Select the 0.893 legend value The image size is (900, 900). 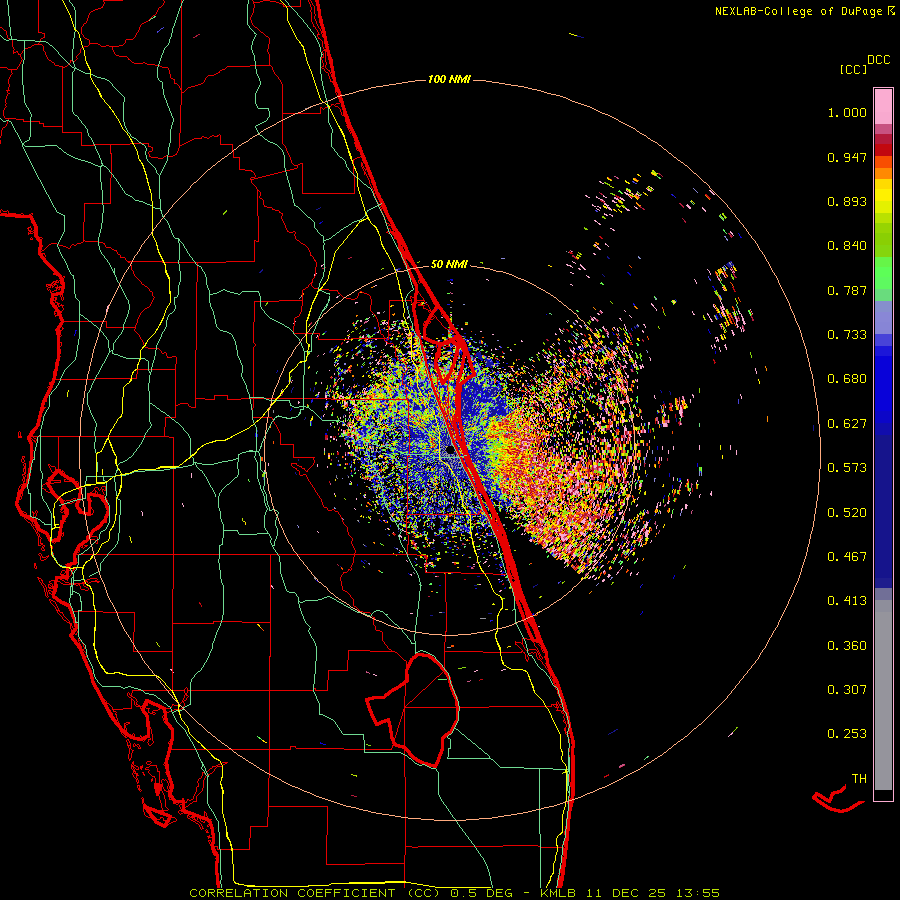click(847, 201)
